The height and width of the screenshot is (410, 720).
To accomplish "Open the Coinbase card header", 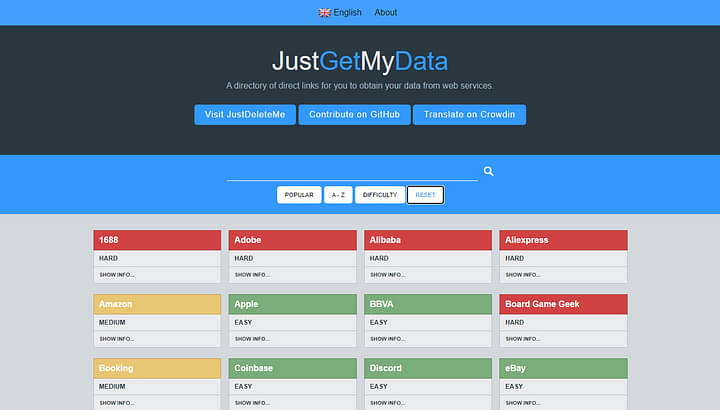I will coord(292,368).
